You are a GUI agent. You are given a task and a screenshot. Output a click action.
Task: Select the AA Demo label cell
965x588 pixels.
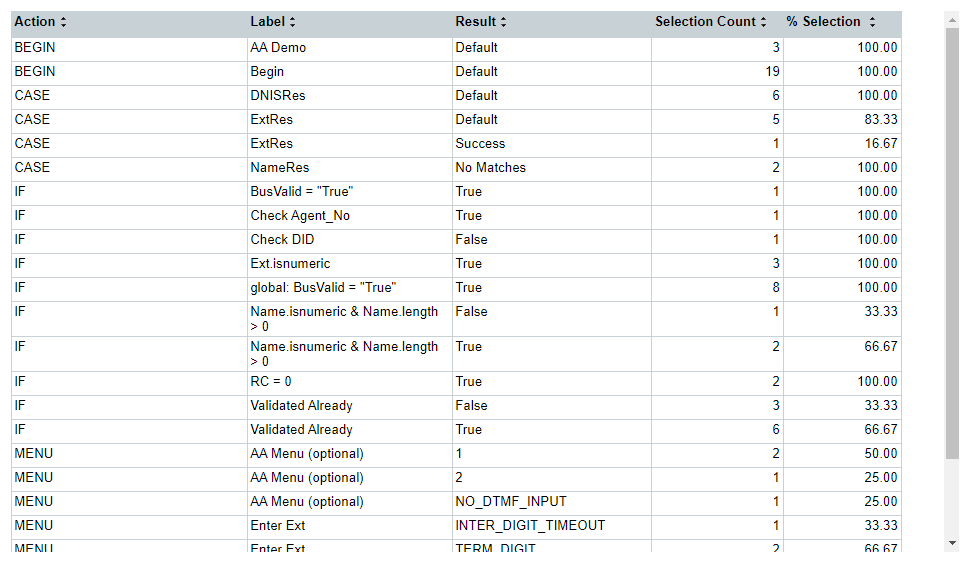350,48
